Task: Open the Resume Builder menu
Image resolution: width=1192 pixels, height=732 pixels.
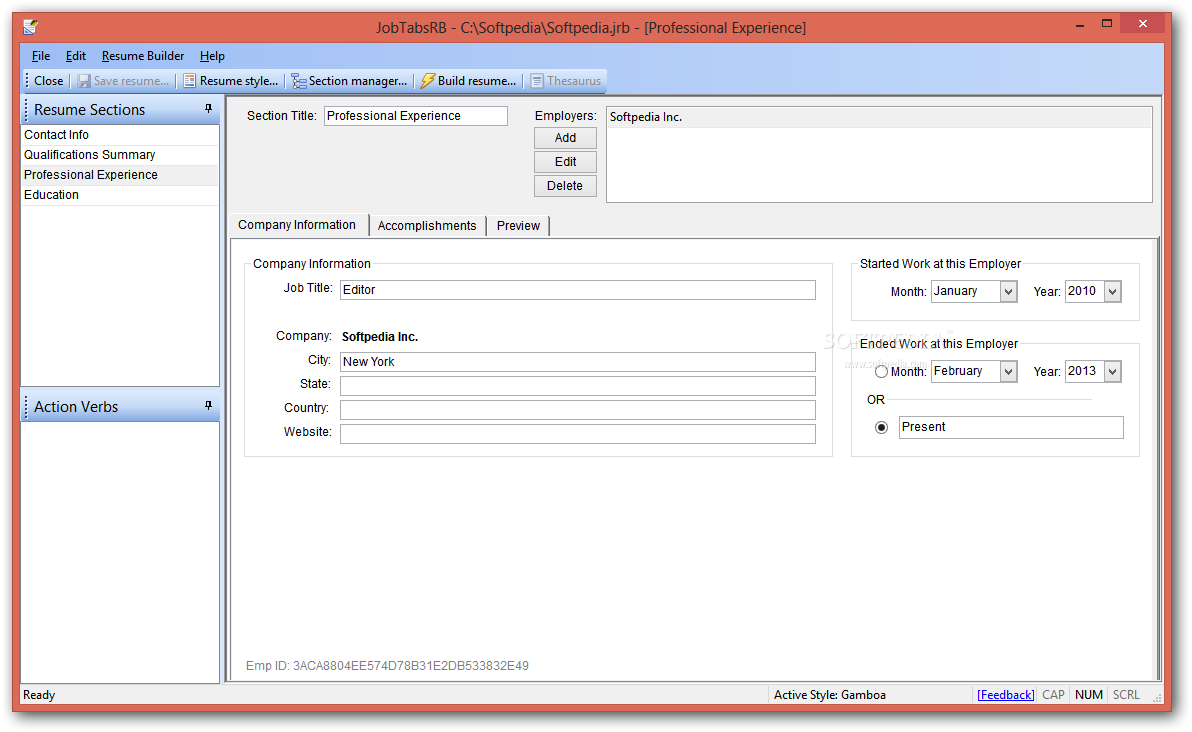Action: [x=143, y=55]
